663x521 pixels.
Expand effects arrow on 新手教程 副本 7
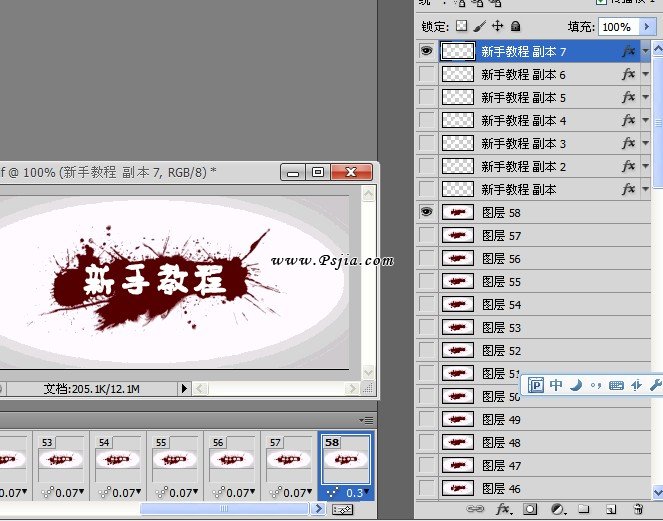(x=645, y=51)
